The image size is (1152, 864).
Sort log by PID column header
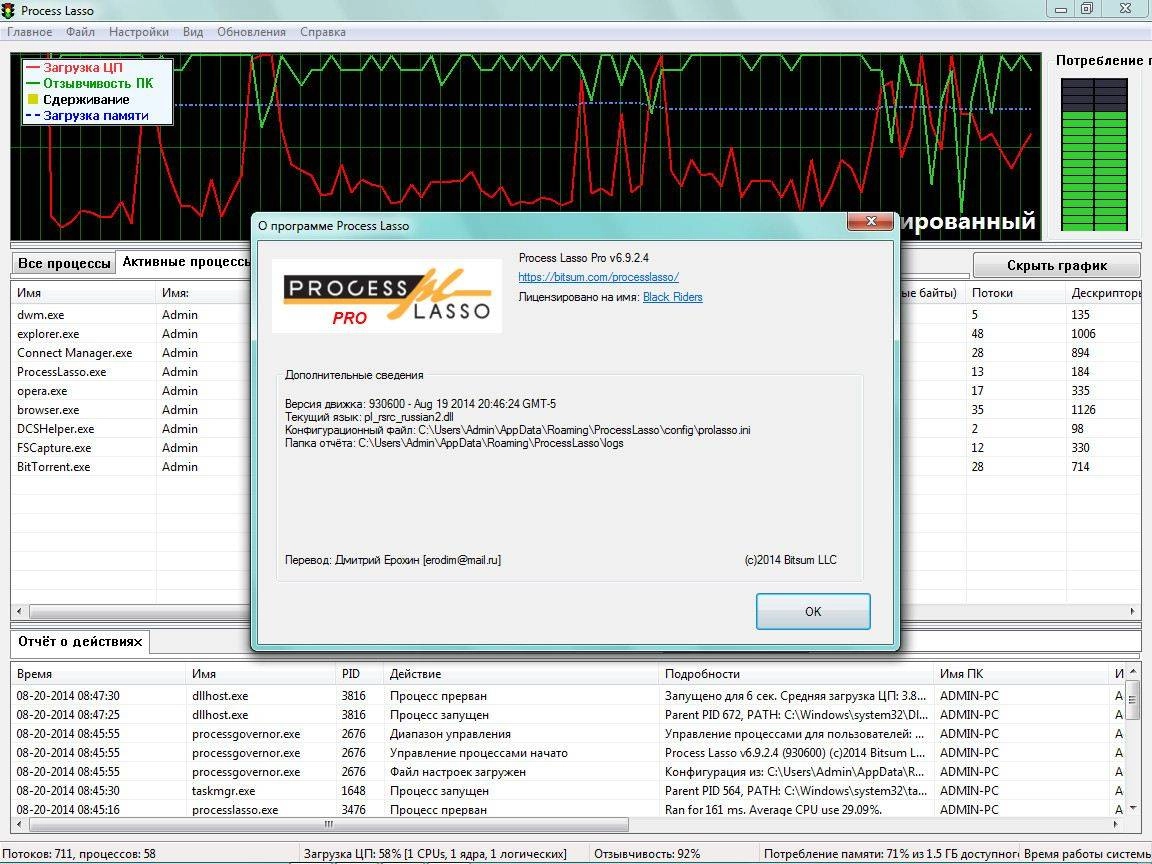[x=358, y=674]
